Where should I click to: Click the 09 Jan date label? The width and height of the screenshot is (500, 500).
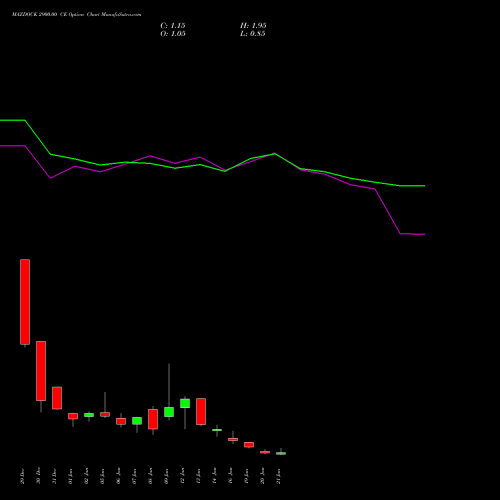pos(166,476)
